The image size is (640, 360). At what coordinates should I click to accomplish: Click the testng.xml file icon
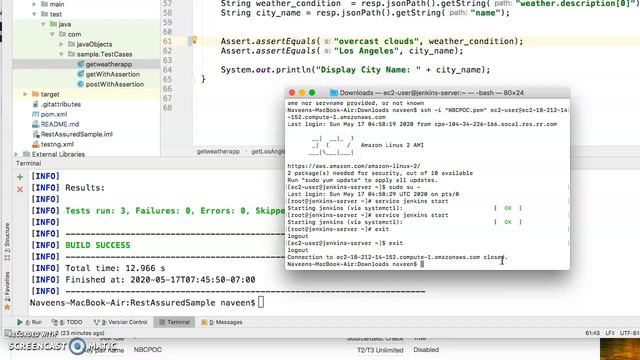click(36, 144)
